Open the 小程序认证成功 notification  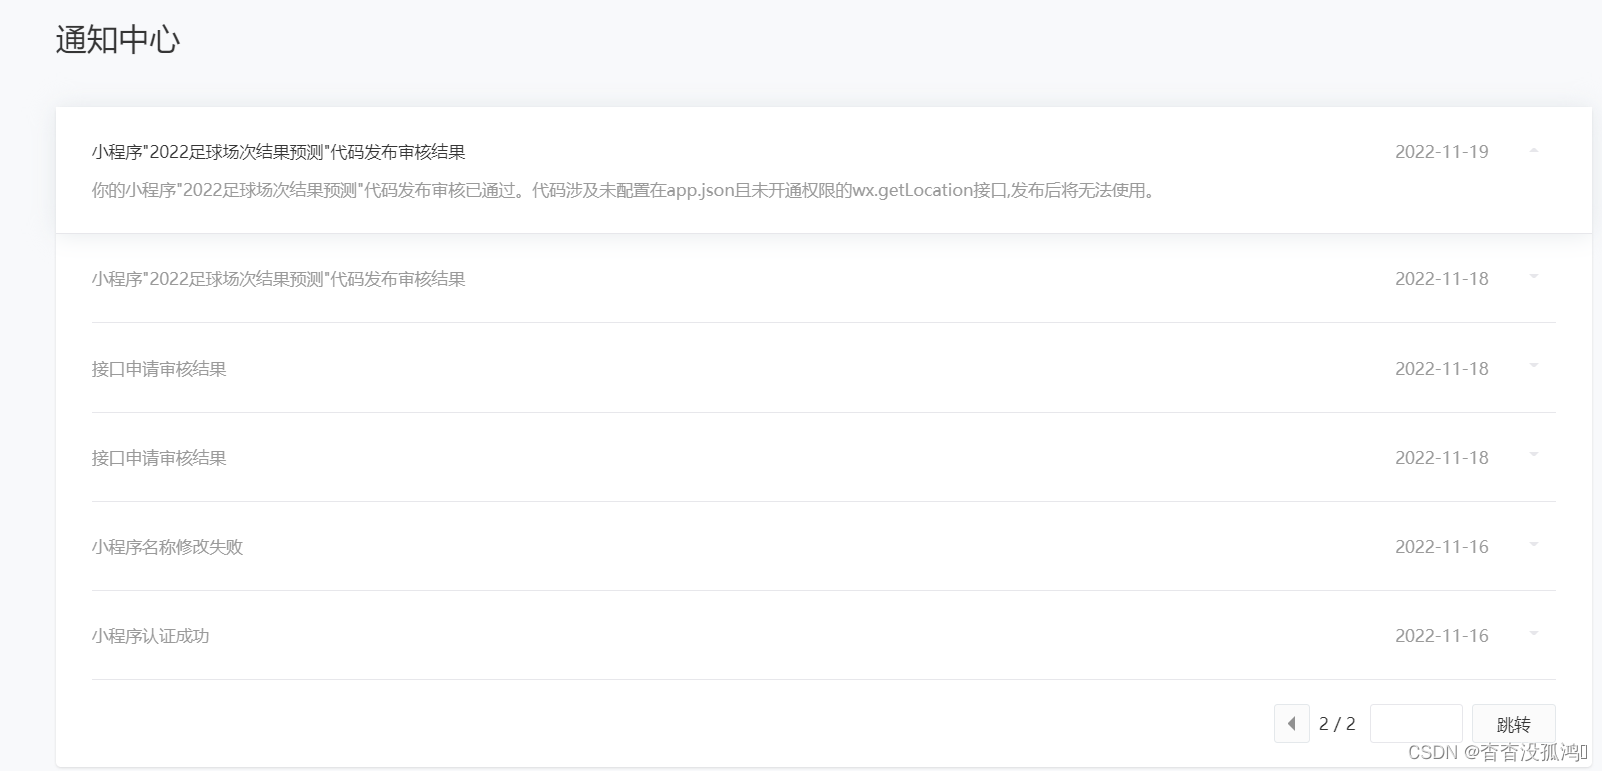151,636
